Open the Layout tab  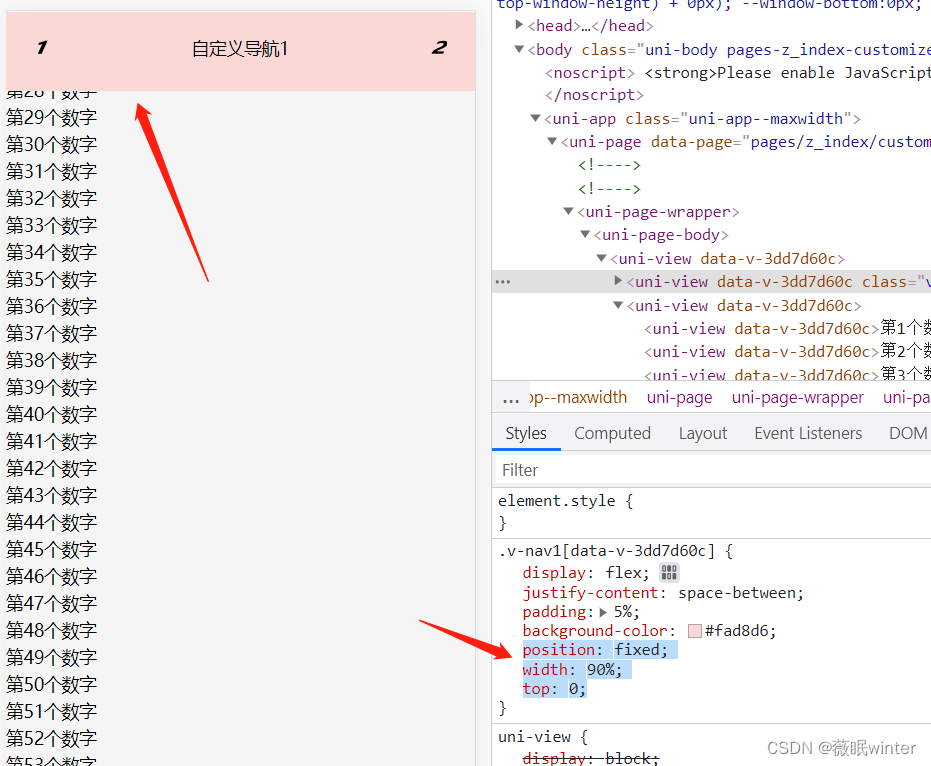coord(702,433)
